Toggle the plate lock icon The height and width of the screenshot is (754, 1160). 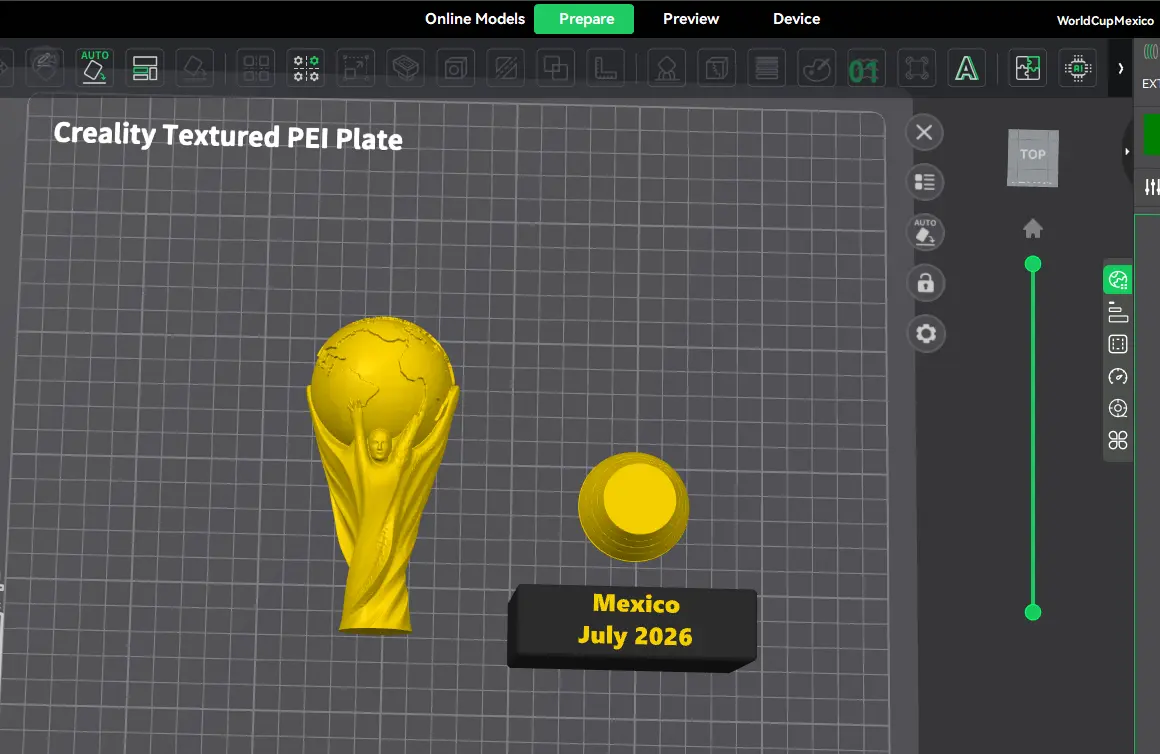(x=925, y=283)
